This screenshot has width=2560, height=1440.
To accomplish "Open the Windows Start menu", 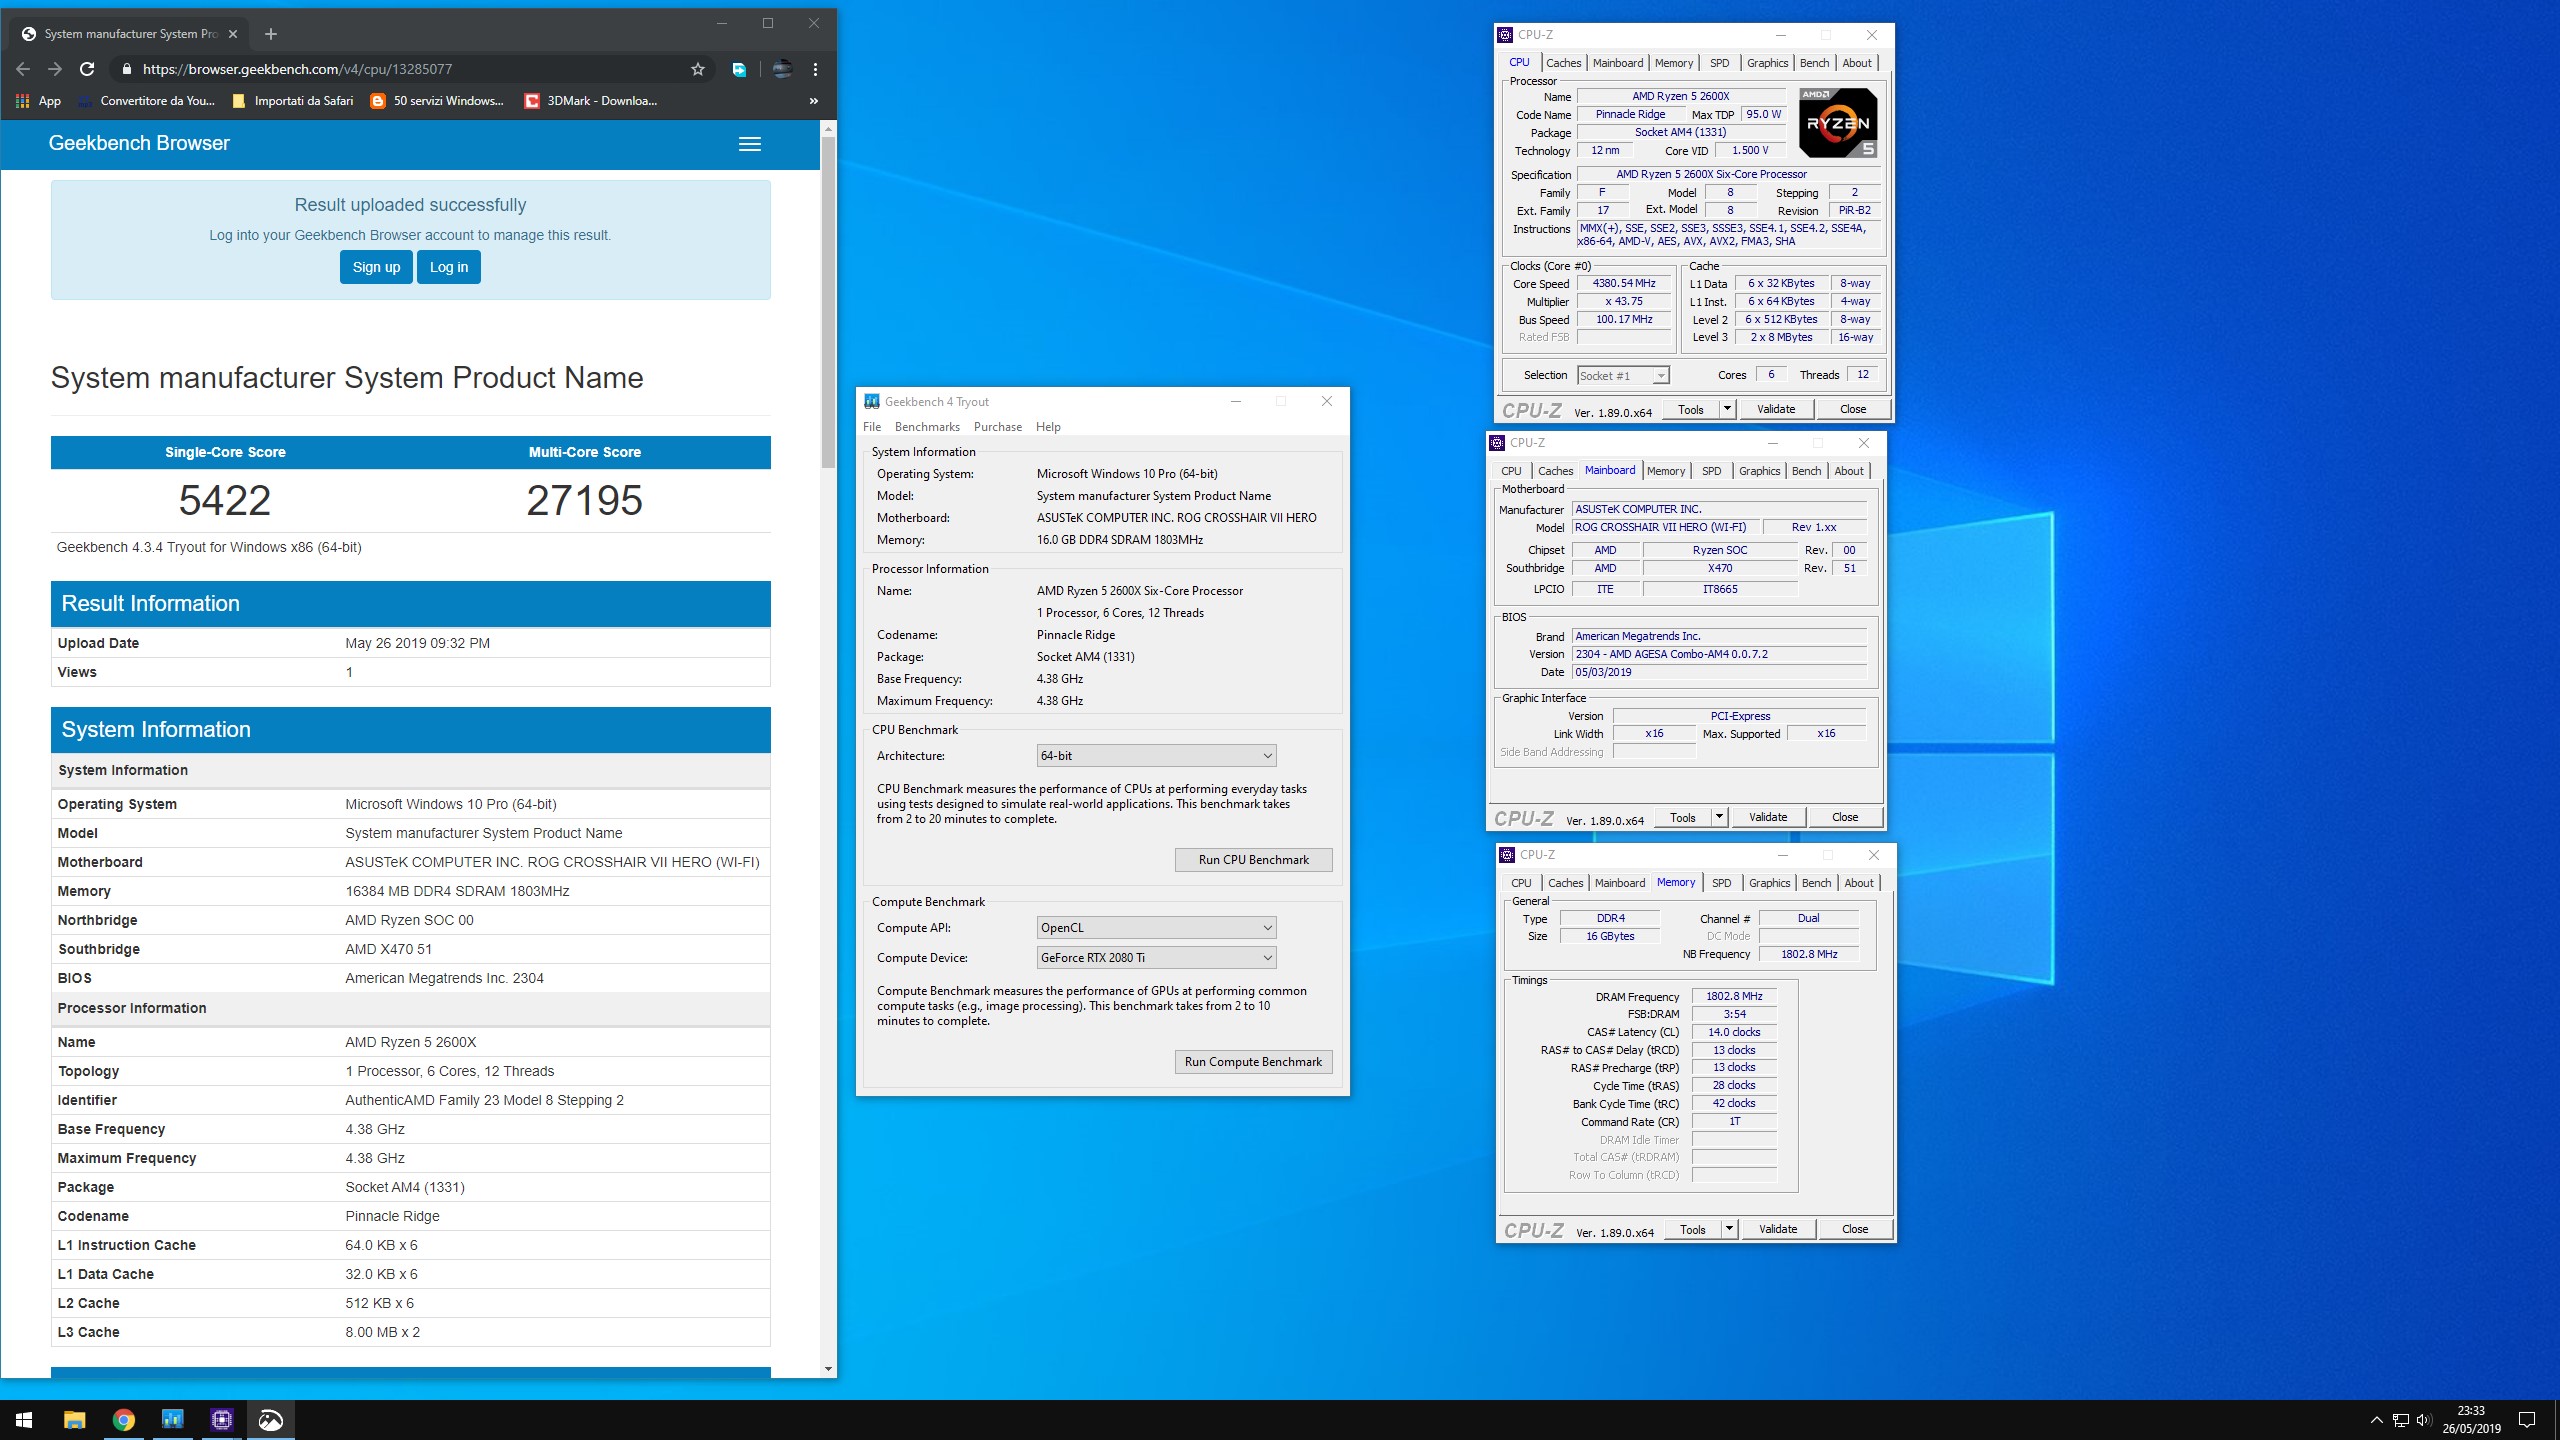I will tap(24, 1419).
